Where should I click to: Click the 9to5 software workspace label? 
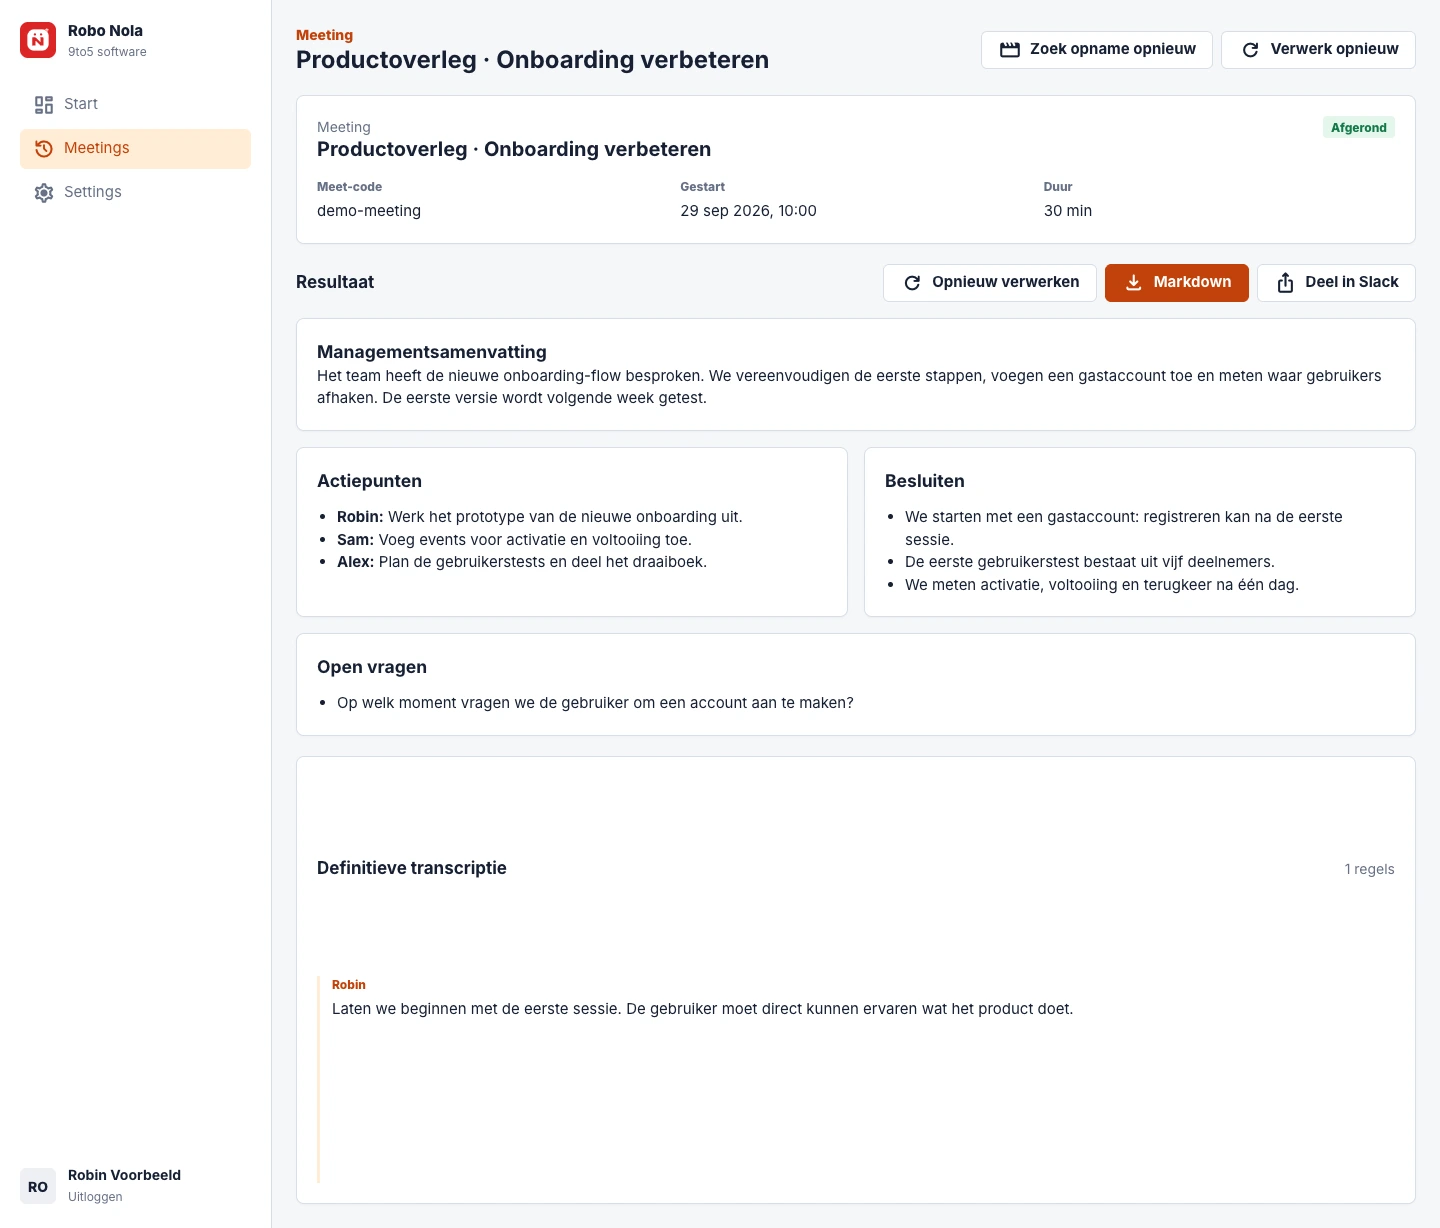(x=107, y=52)
